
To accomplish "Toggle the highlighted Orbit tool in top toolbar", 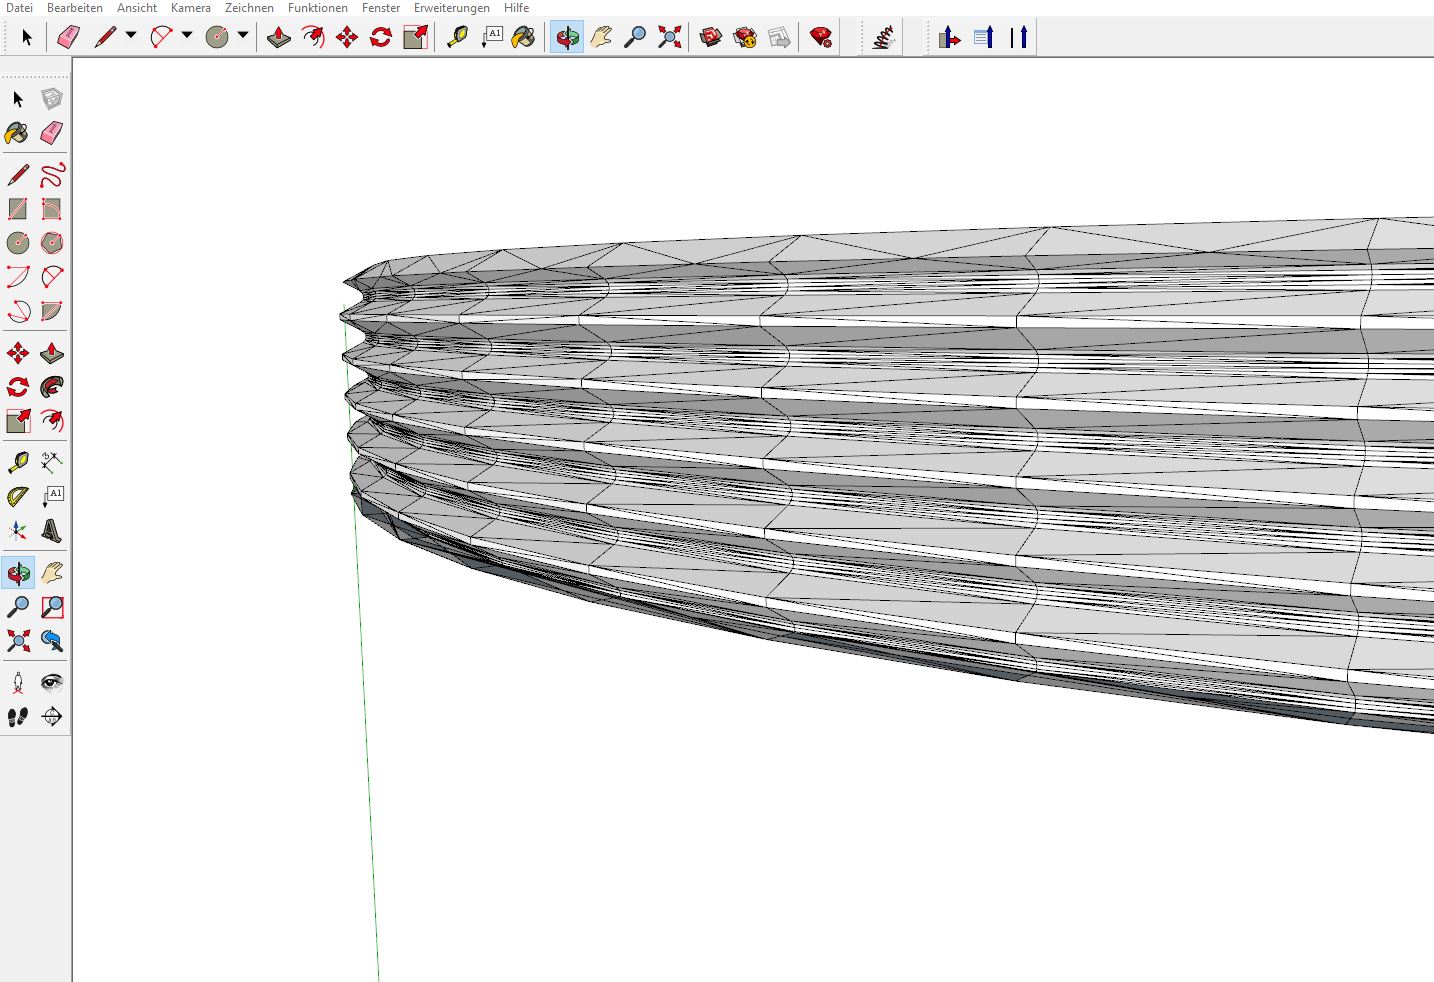I will 567,38.
